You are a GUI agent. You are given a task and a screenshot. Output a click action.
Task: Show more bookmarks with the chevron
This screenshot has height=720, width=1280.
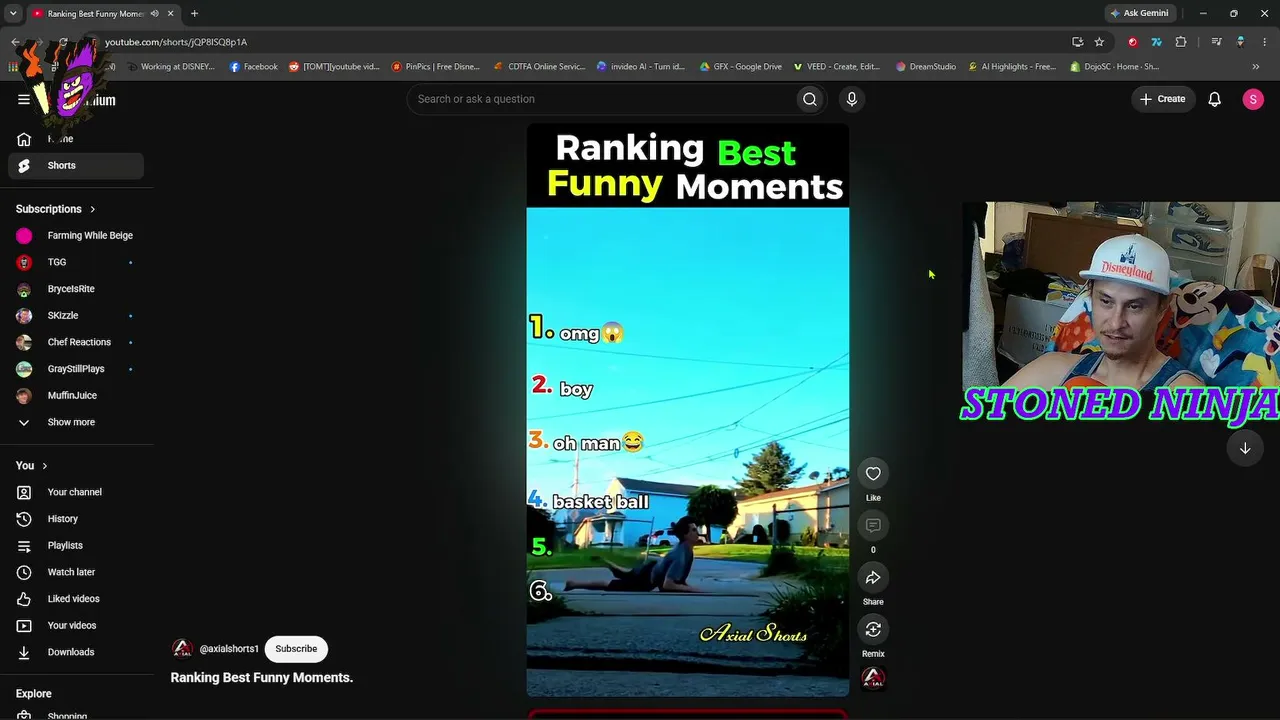click(1256, 67)
